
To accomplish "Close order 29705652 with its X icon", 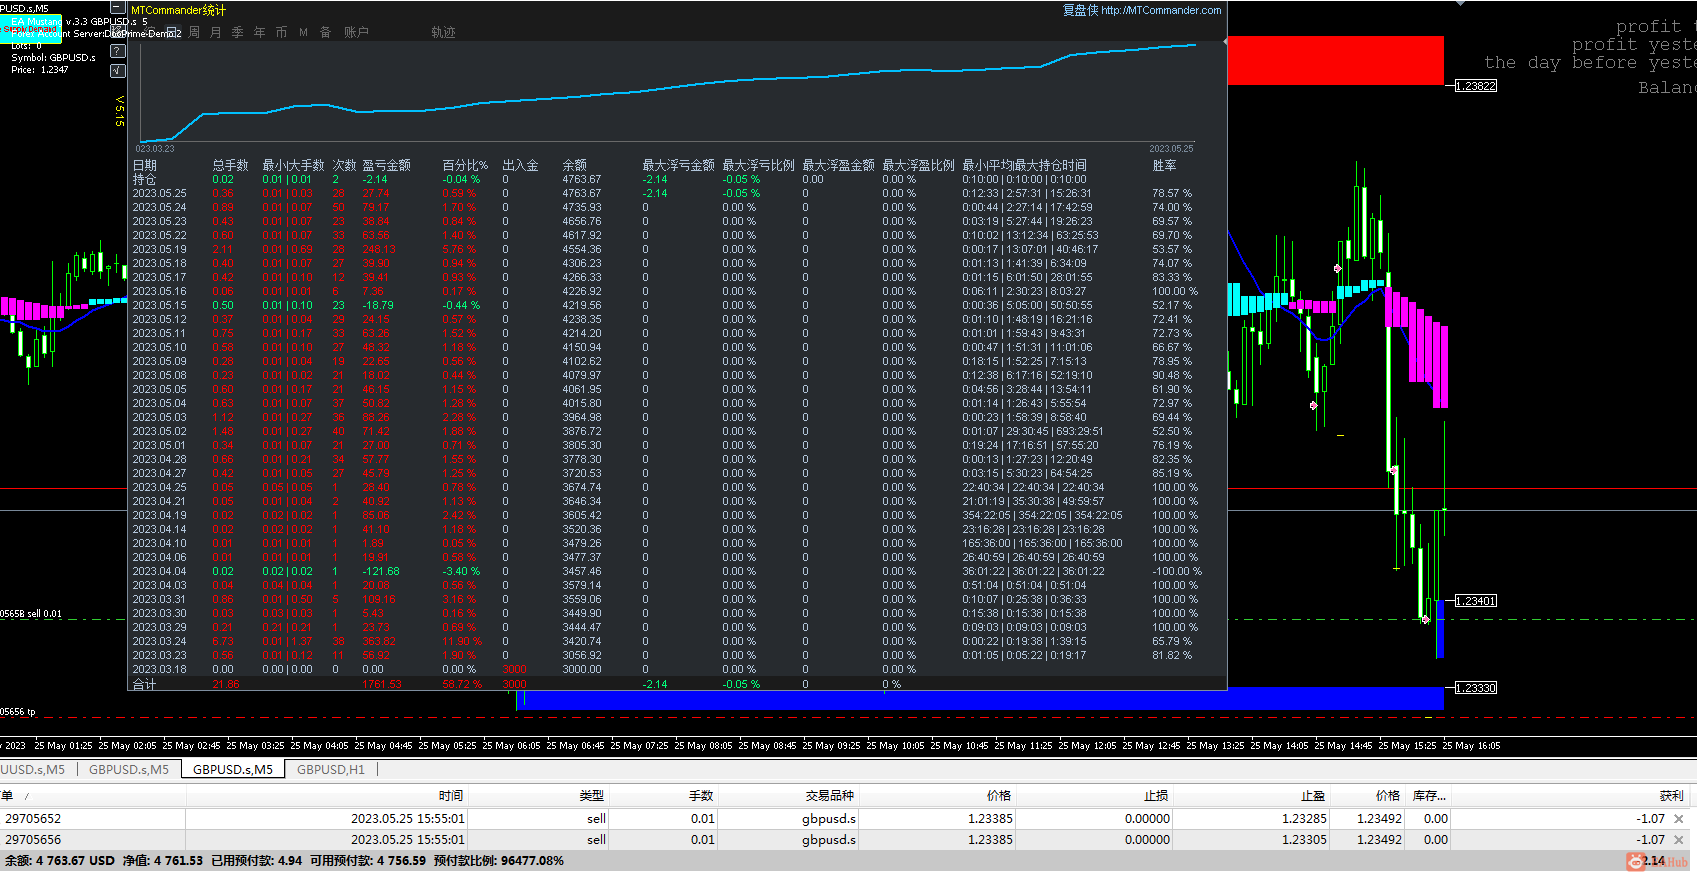I will pyautogui.click(x=1679, y=819).
